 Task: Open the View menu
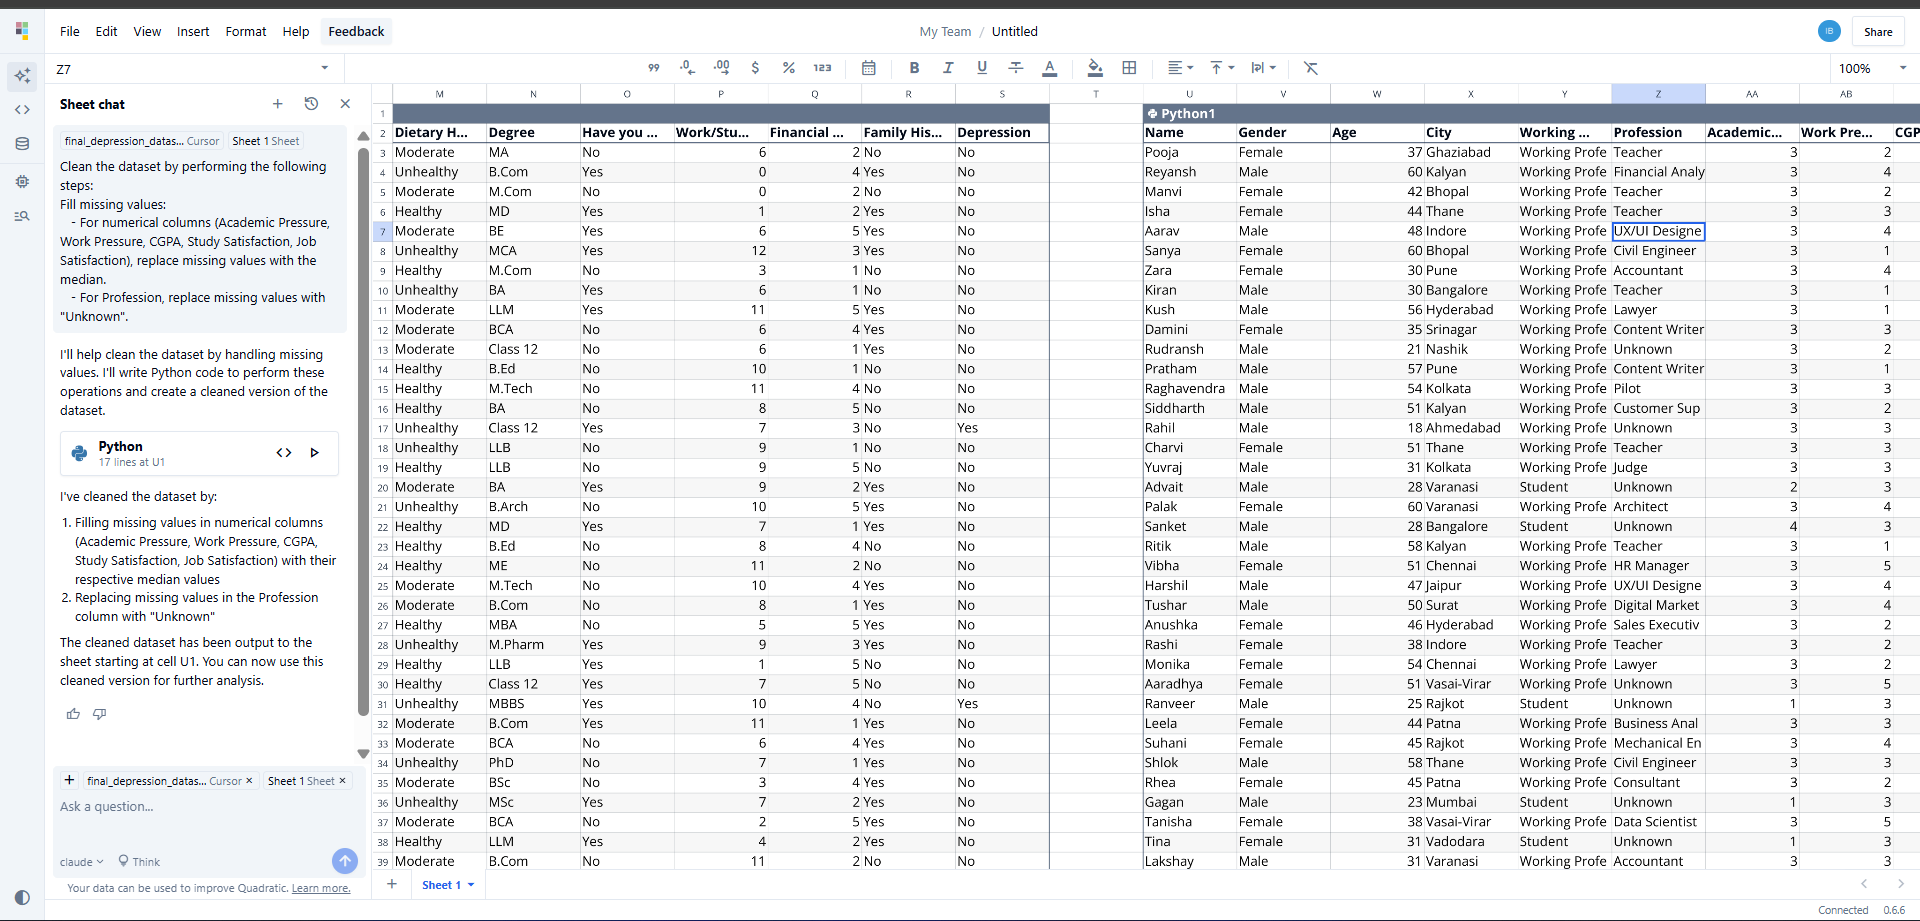click(147, 32)
